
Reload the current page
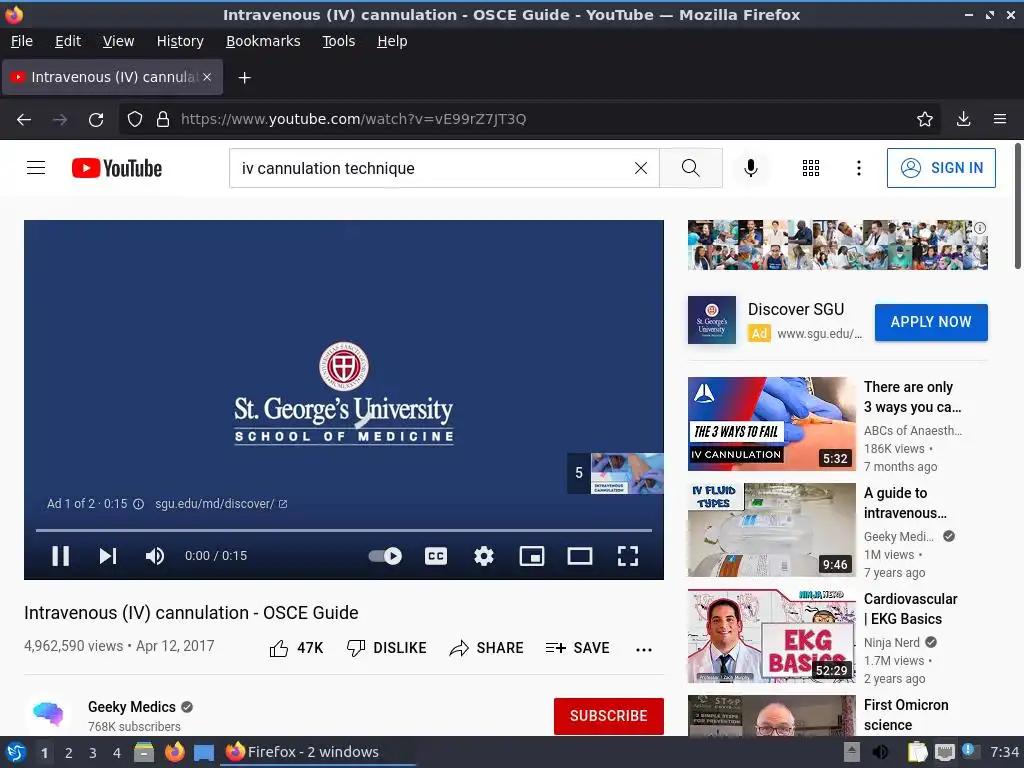point(96,119)
